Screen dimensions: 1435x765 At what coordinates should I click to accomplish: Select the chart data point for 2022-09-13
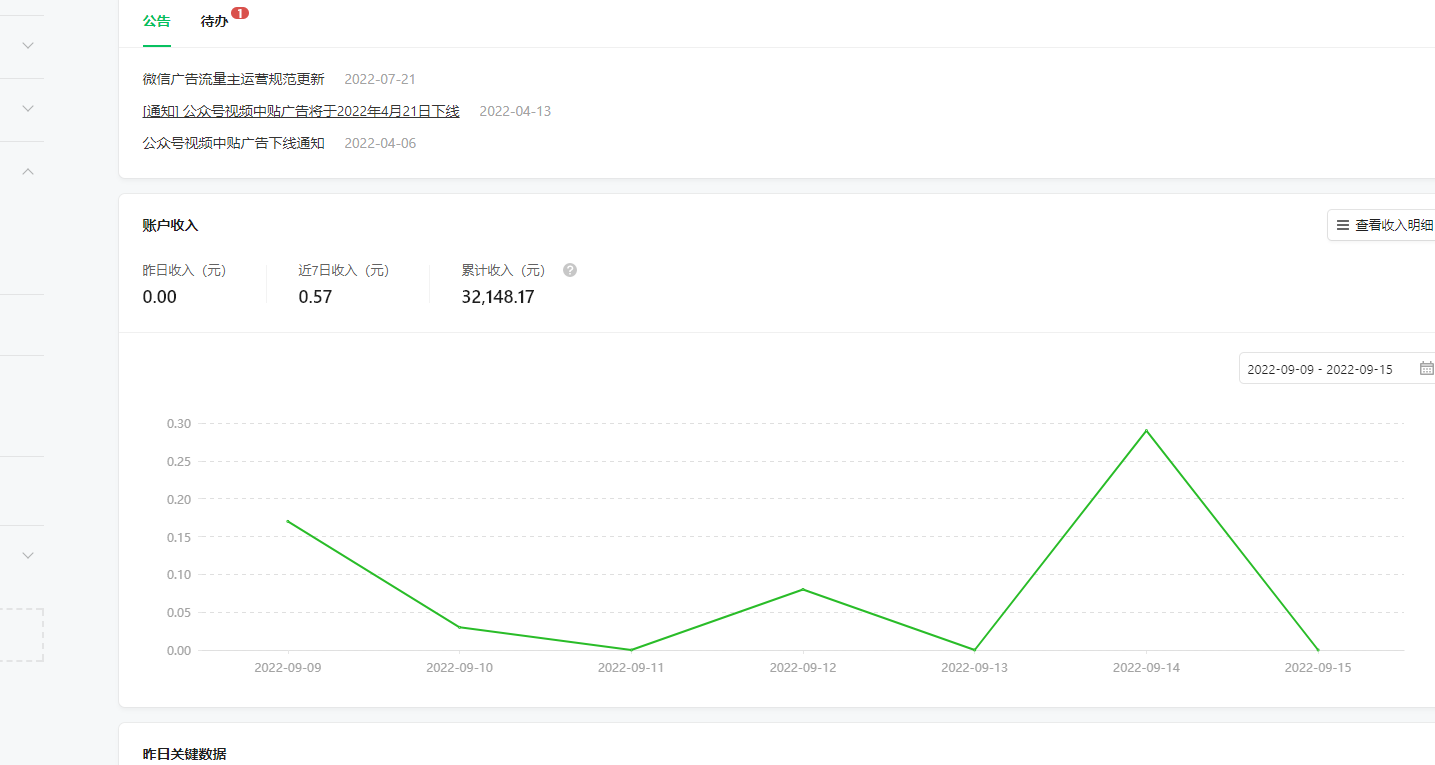(974, 650)
